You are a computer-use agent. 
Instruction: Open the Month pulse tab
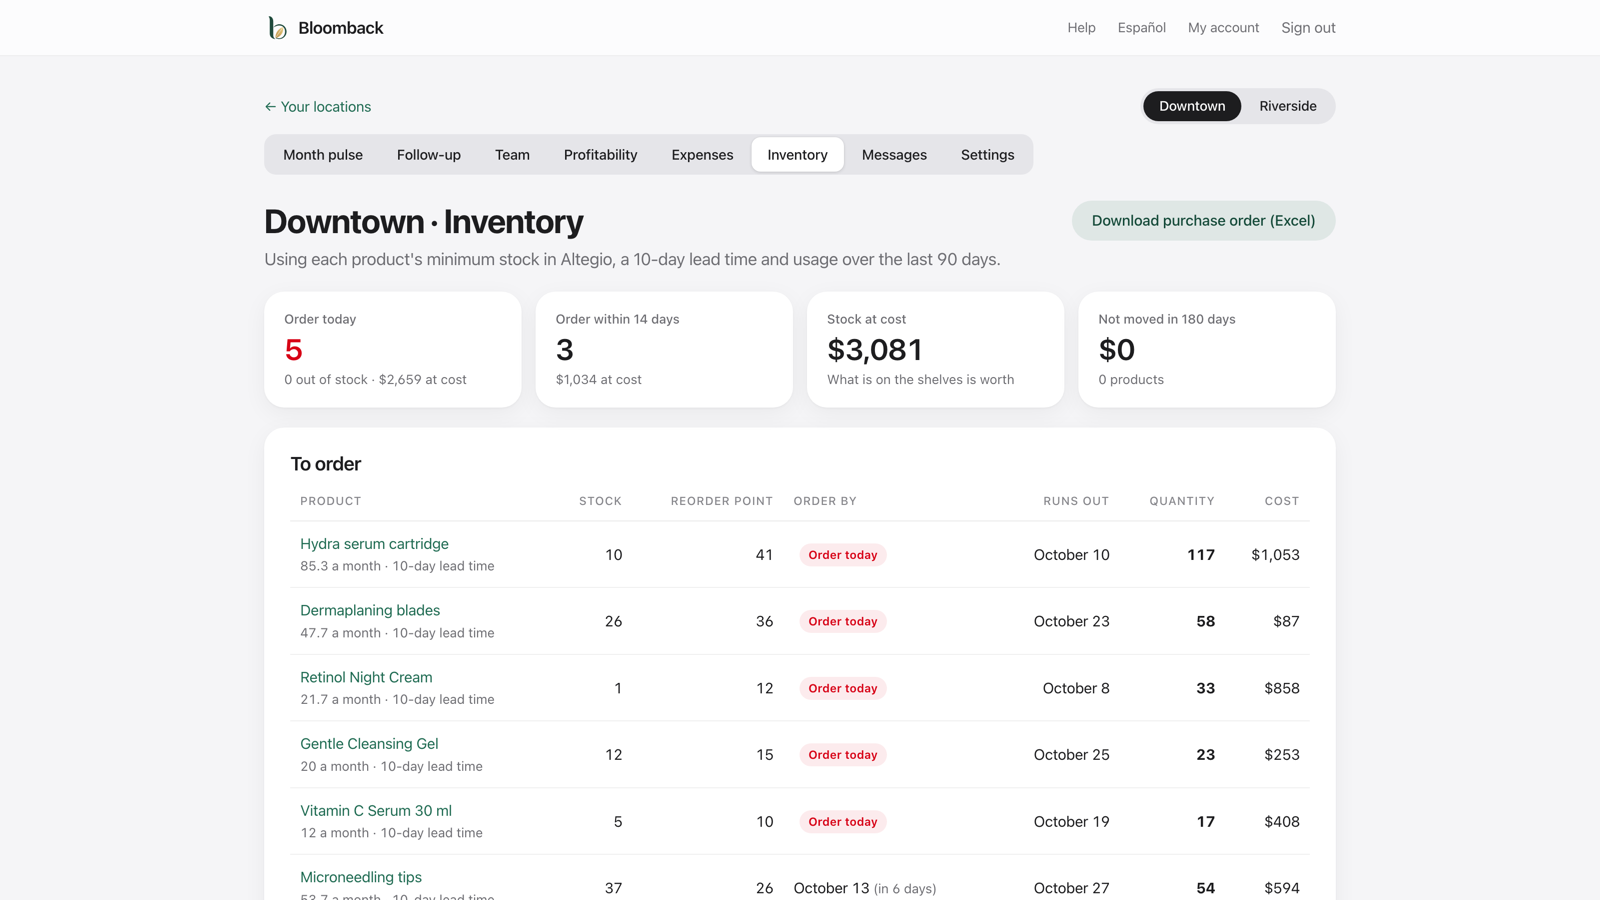coord(323,155)
